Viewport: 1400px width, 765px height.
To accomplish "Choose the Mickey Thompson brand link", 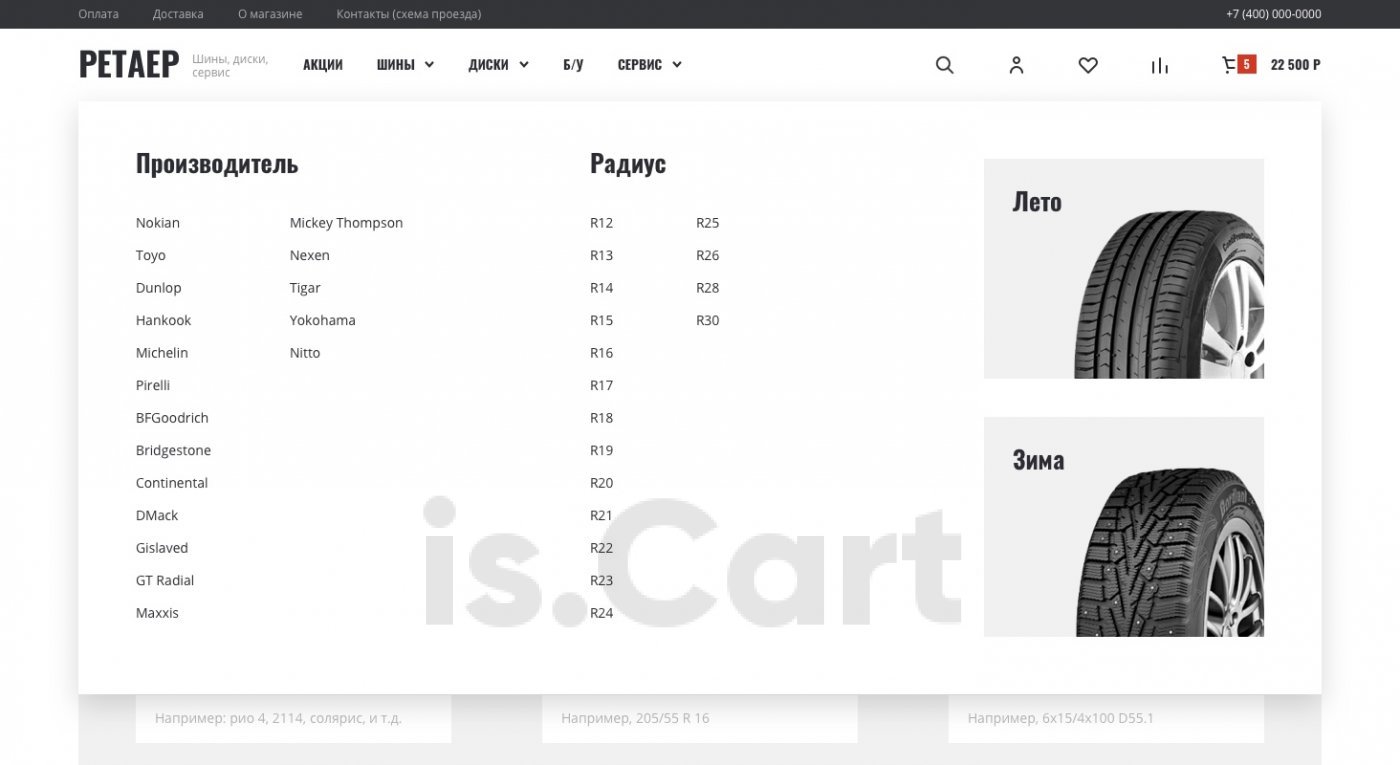I will pyautogui.click(x=346, y=223).
